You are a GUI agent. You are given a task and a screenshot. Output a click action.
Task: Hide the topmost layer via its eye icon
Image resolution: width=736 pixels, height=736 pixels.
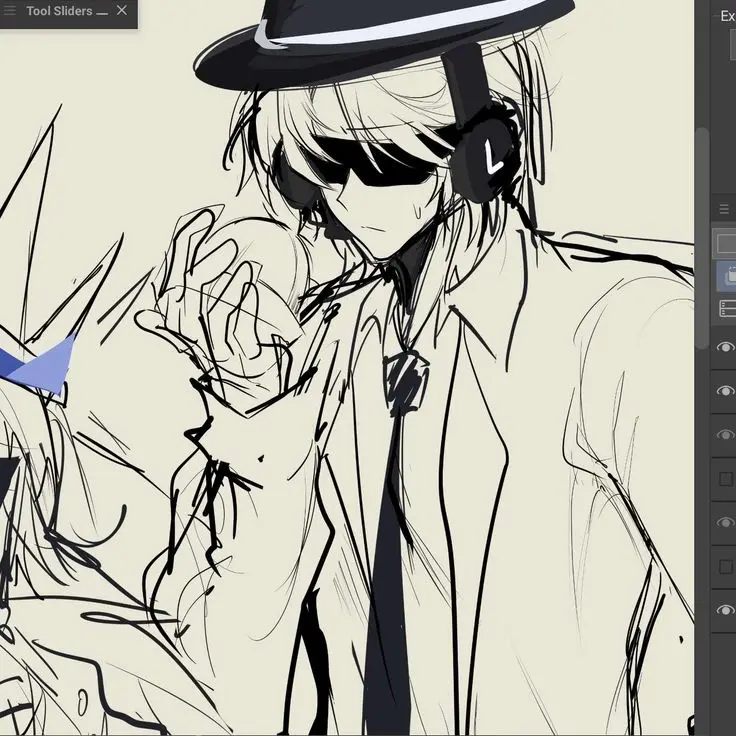click(x=726, y=347)
